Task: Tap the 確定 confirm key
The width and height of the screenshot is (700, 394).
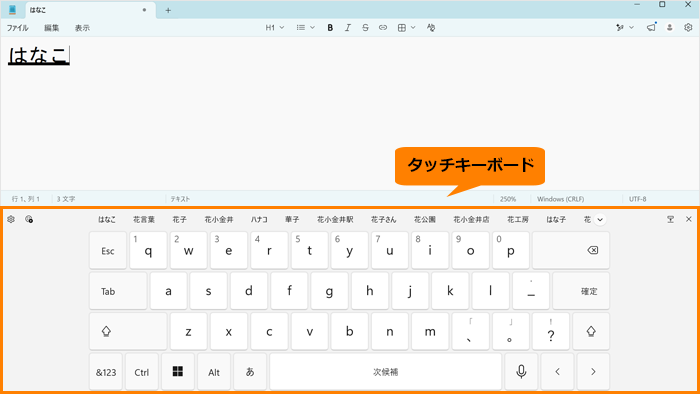Action: pyautogui.click(x=581, y=291)
